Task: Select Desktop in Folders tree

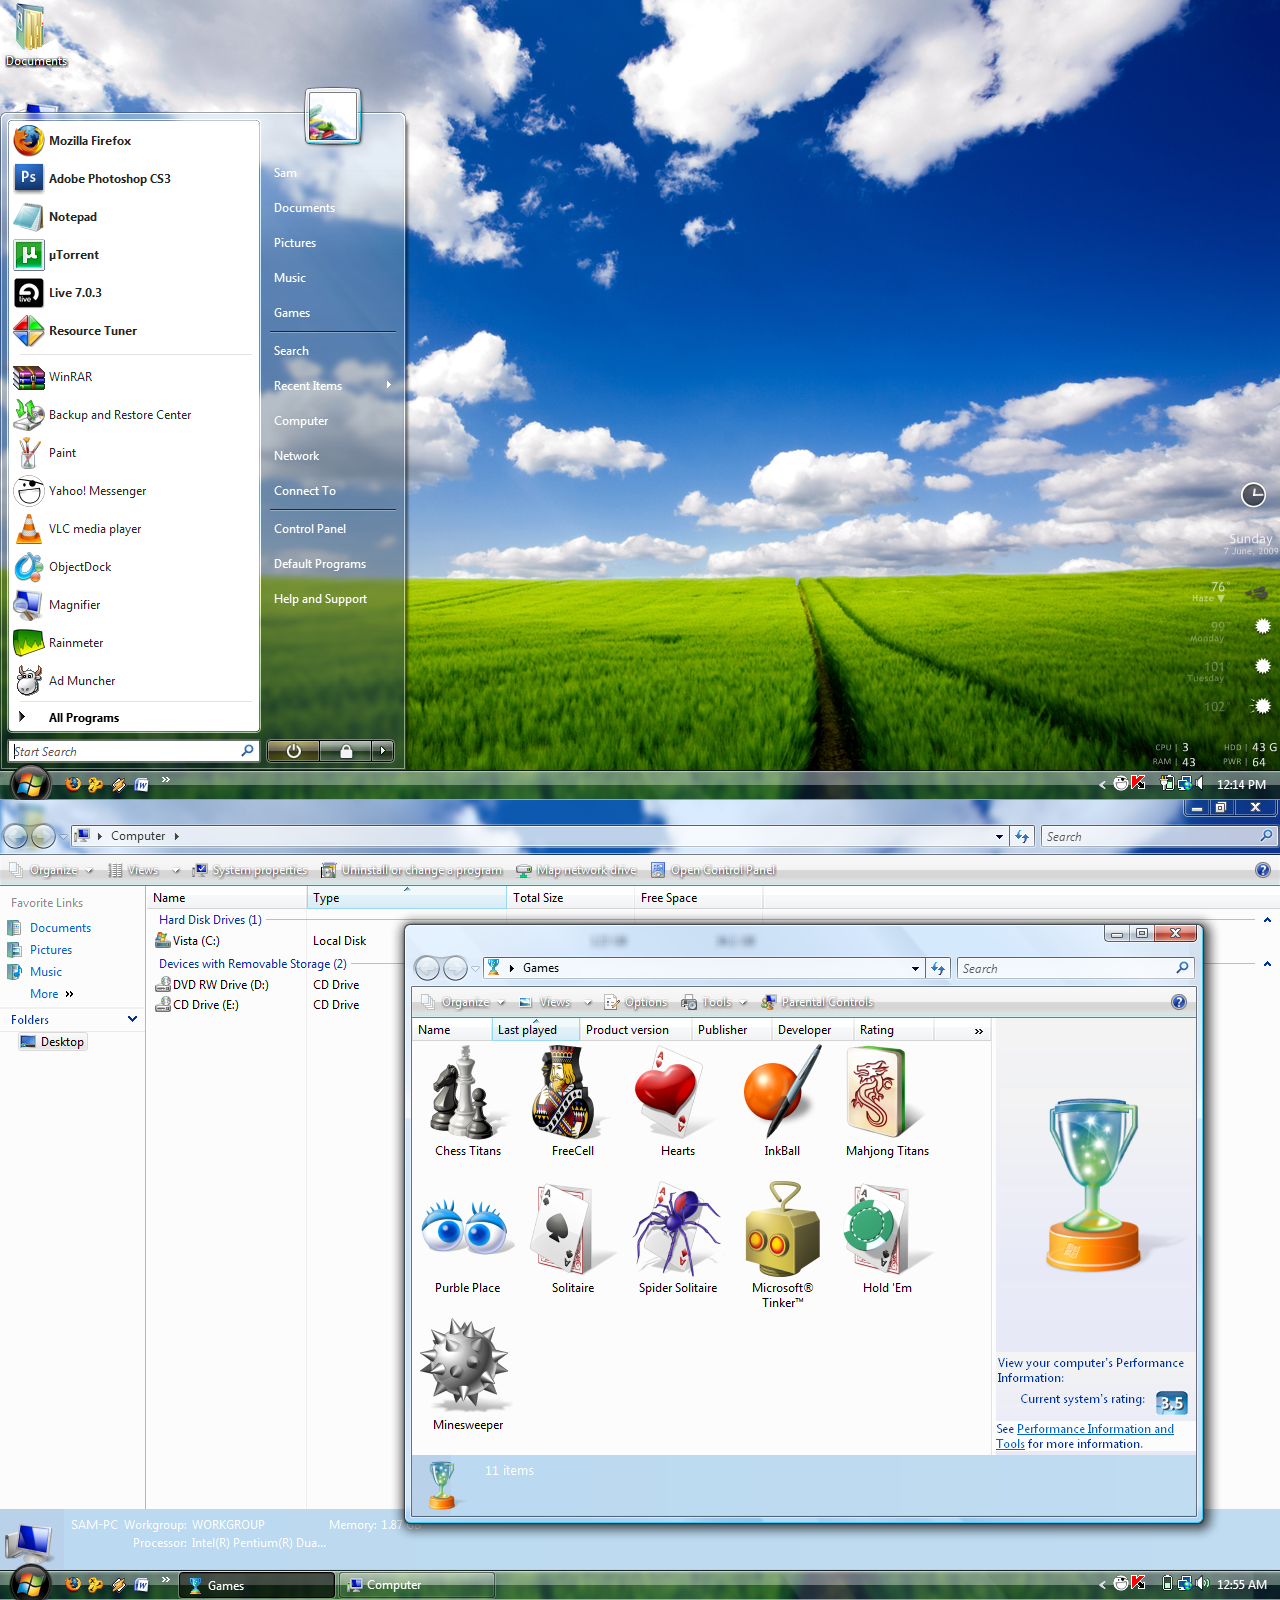Action: tap(53, 1042)
